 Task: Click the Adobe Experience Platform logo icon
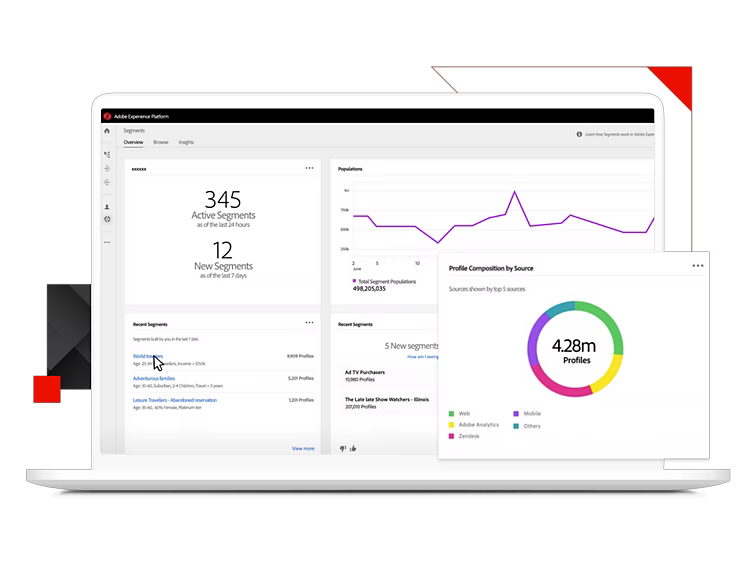(108, 116)
